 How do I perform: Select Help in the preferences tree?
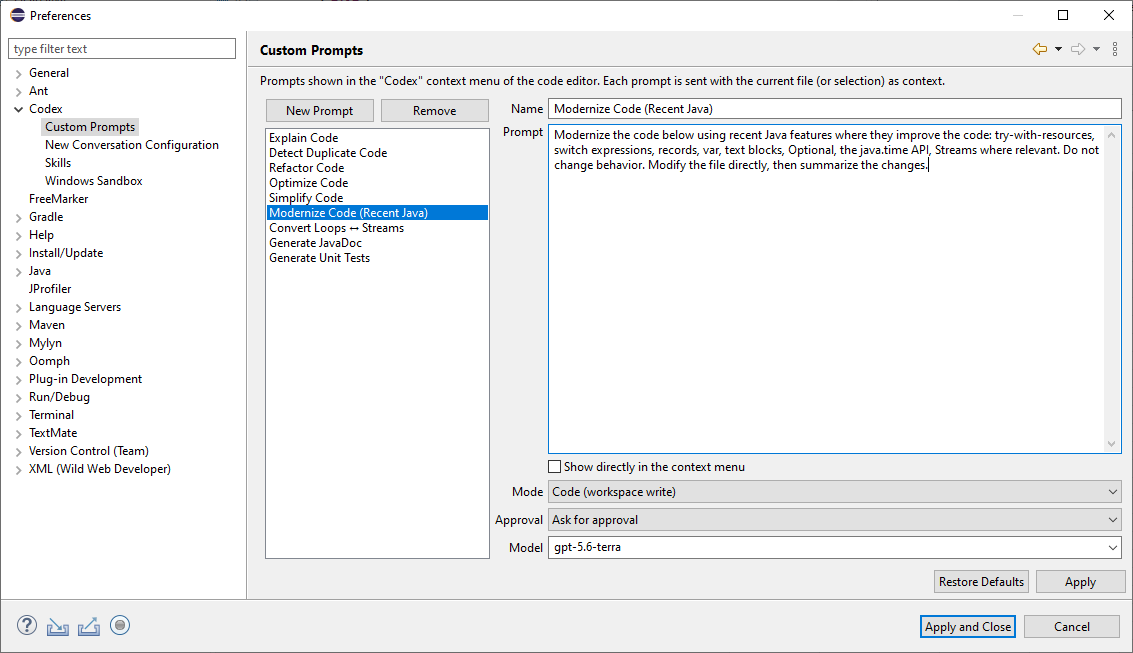41,235
